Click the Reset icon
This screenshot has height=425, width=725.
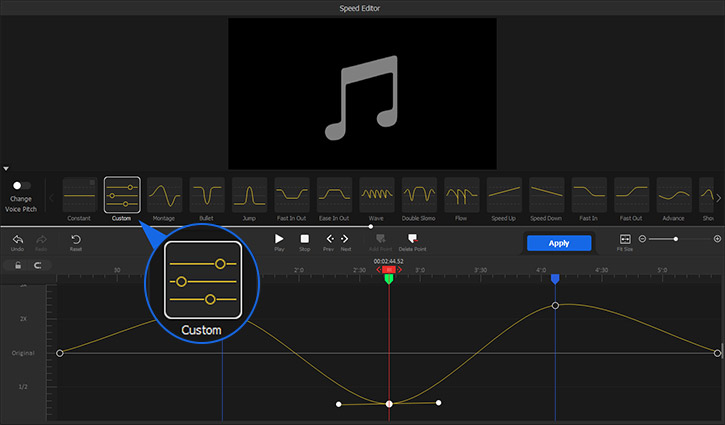click(x=76, y=239)
